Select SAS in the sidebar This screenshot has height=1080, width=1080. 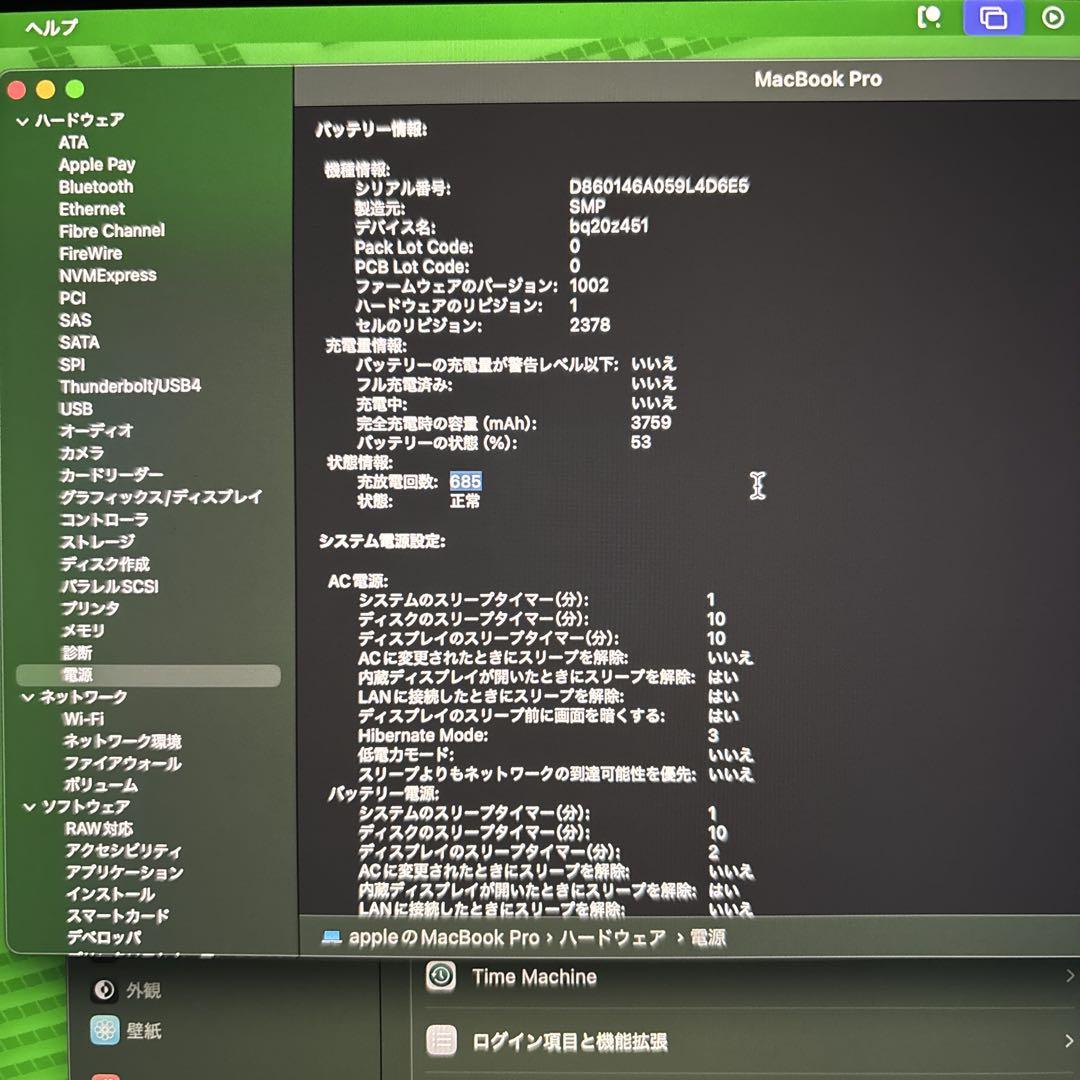(x=75, y=320)
